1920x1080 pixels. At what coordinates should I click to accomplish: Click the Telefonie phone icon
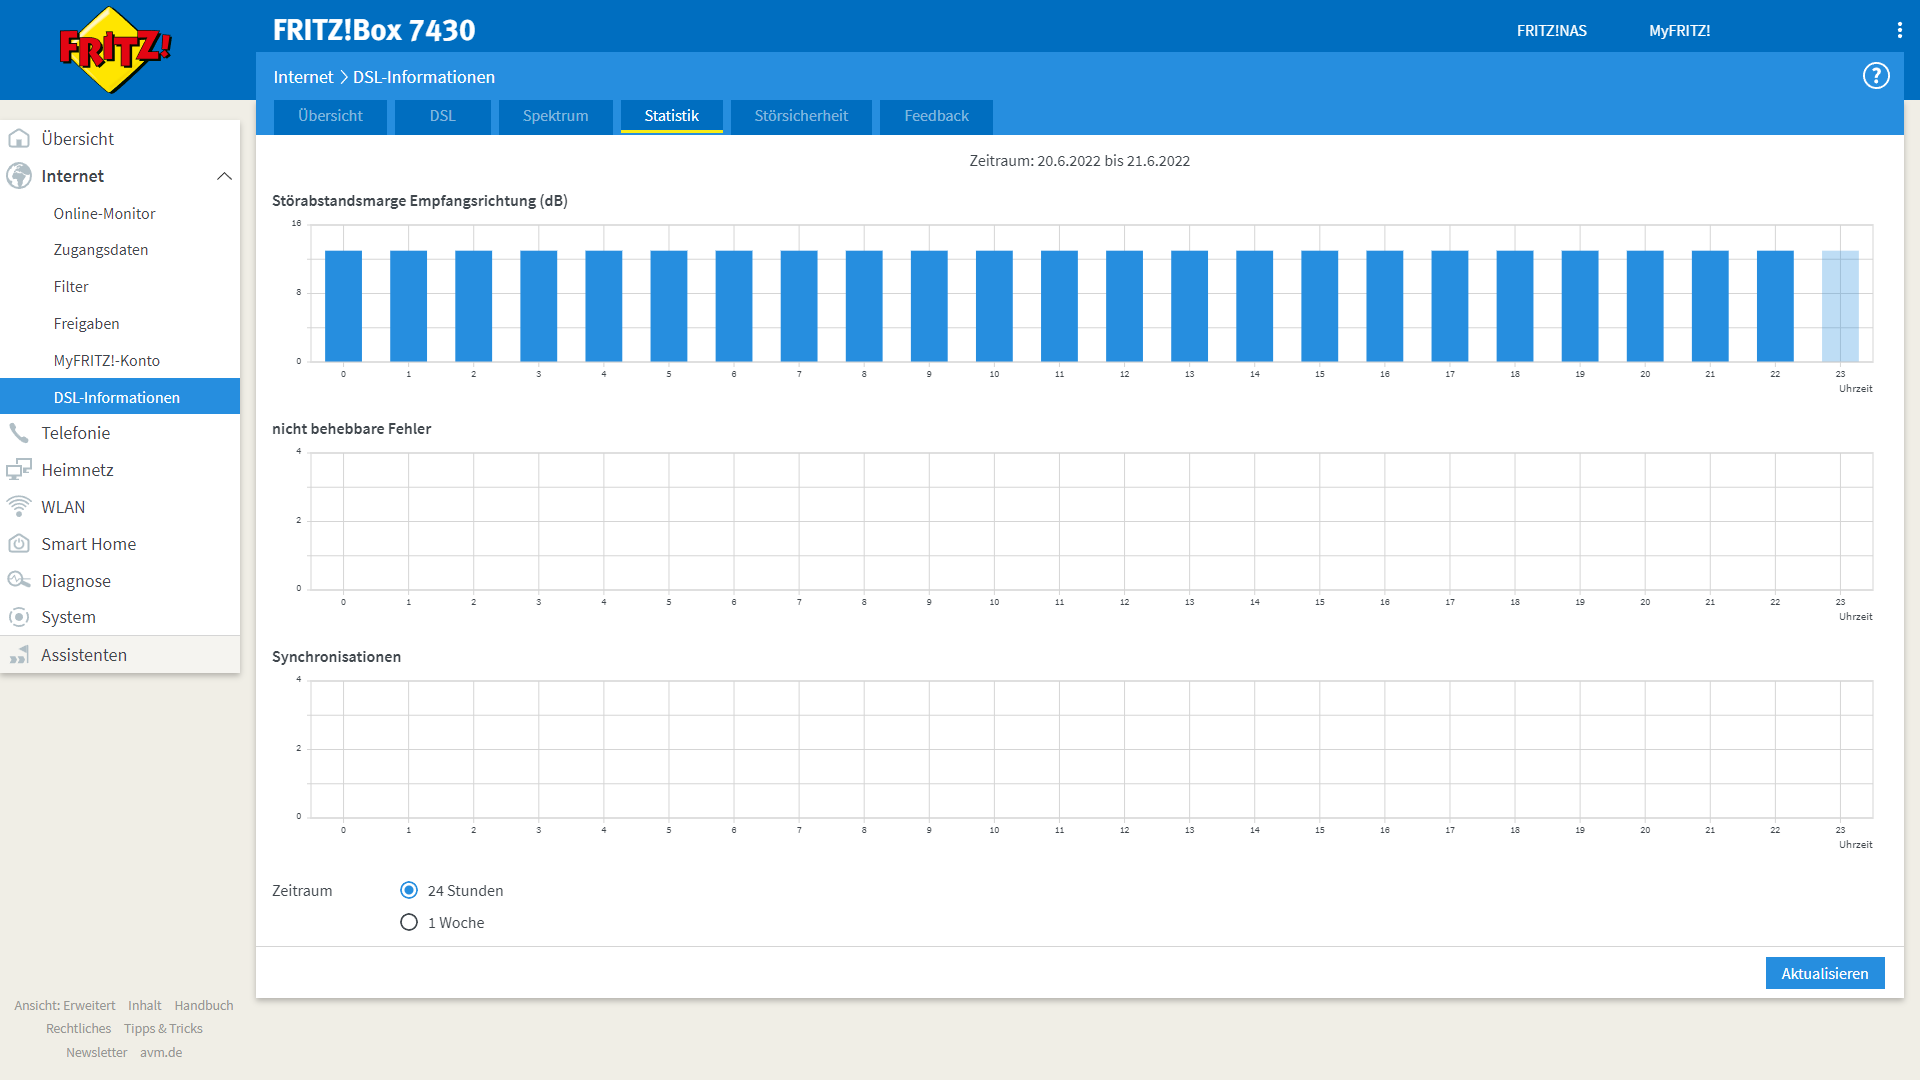[19, 433]
